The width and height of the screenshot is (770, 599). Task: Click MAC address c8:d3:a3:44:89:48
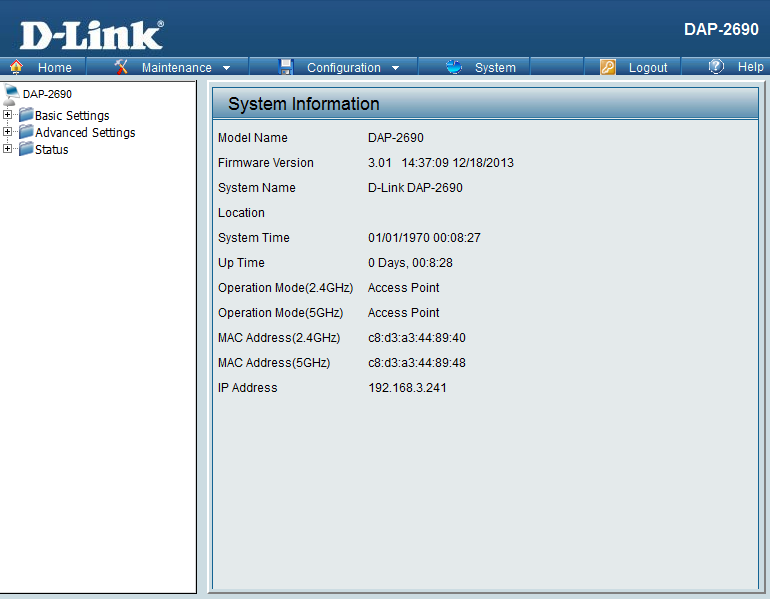coord(416,363)
